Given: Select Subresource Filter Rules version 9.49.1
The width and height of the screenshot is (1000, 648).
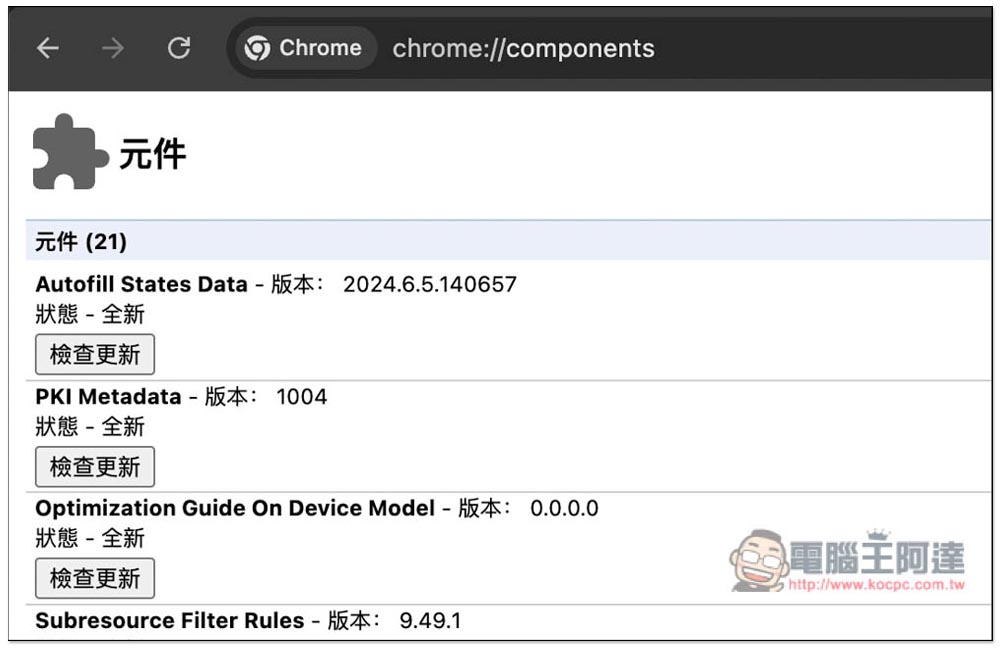Looking at the screenshot, I should tap(430, 621).
